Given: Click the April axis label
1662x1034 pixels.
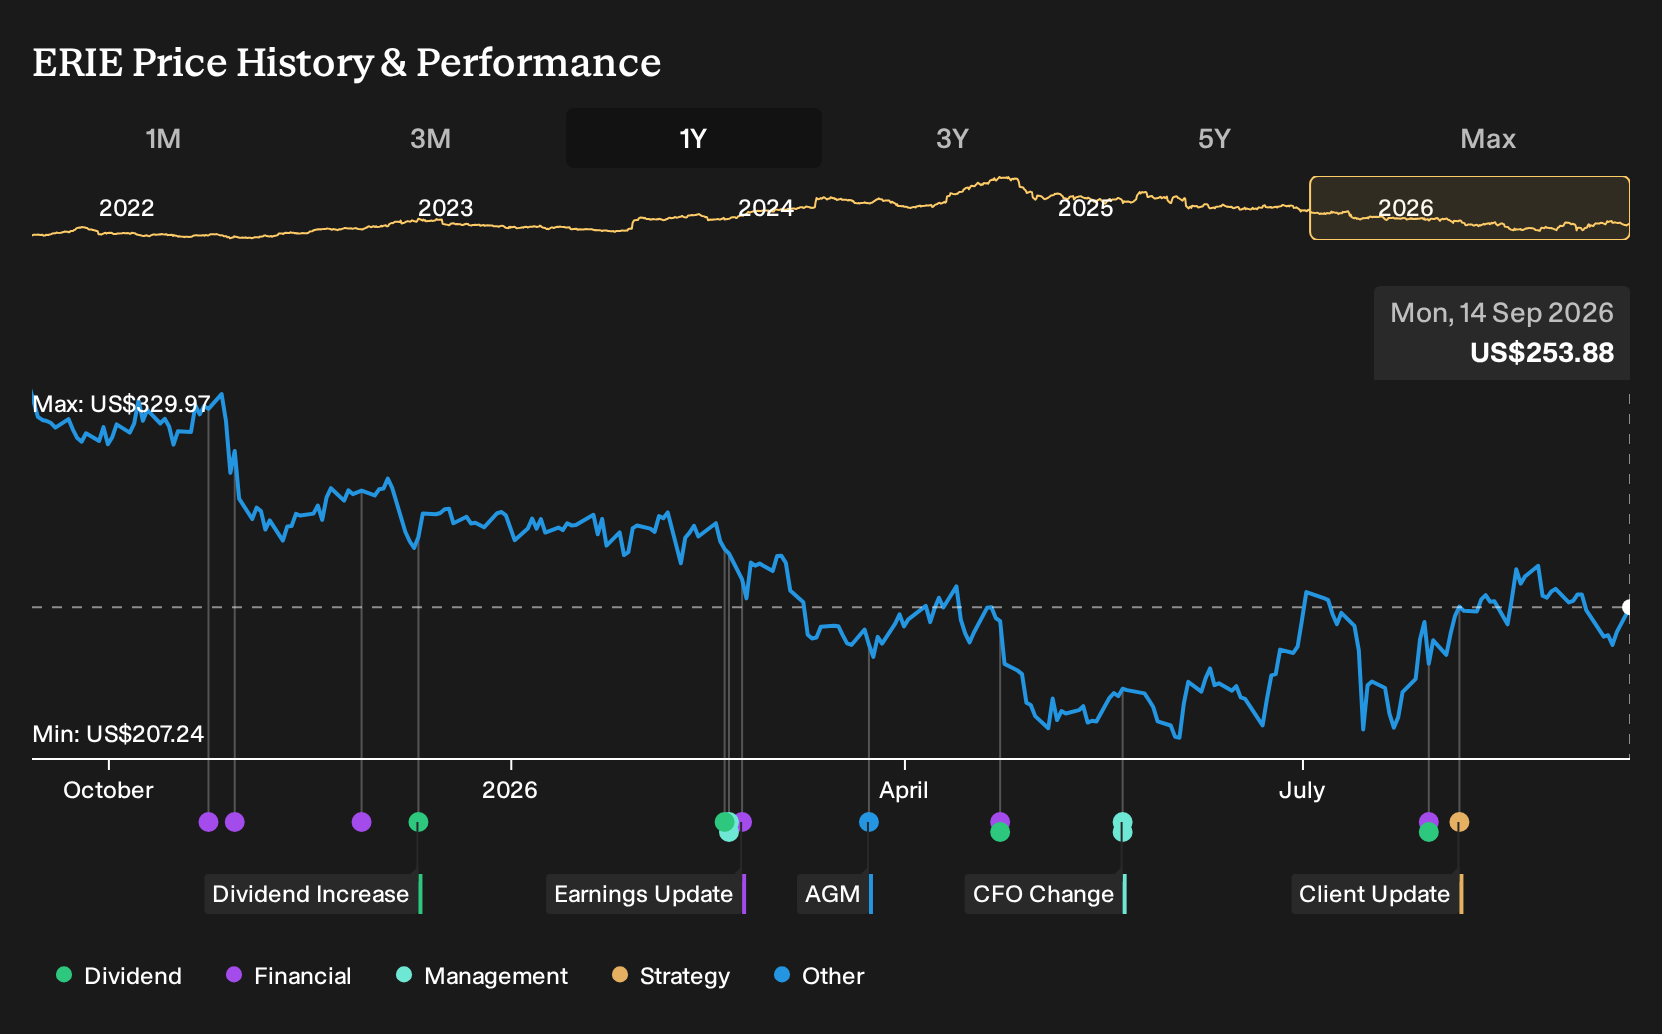Looking at the screenshot, I should point(904,790).
